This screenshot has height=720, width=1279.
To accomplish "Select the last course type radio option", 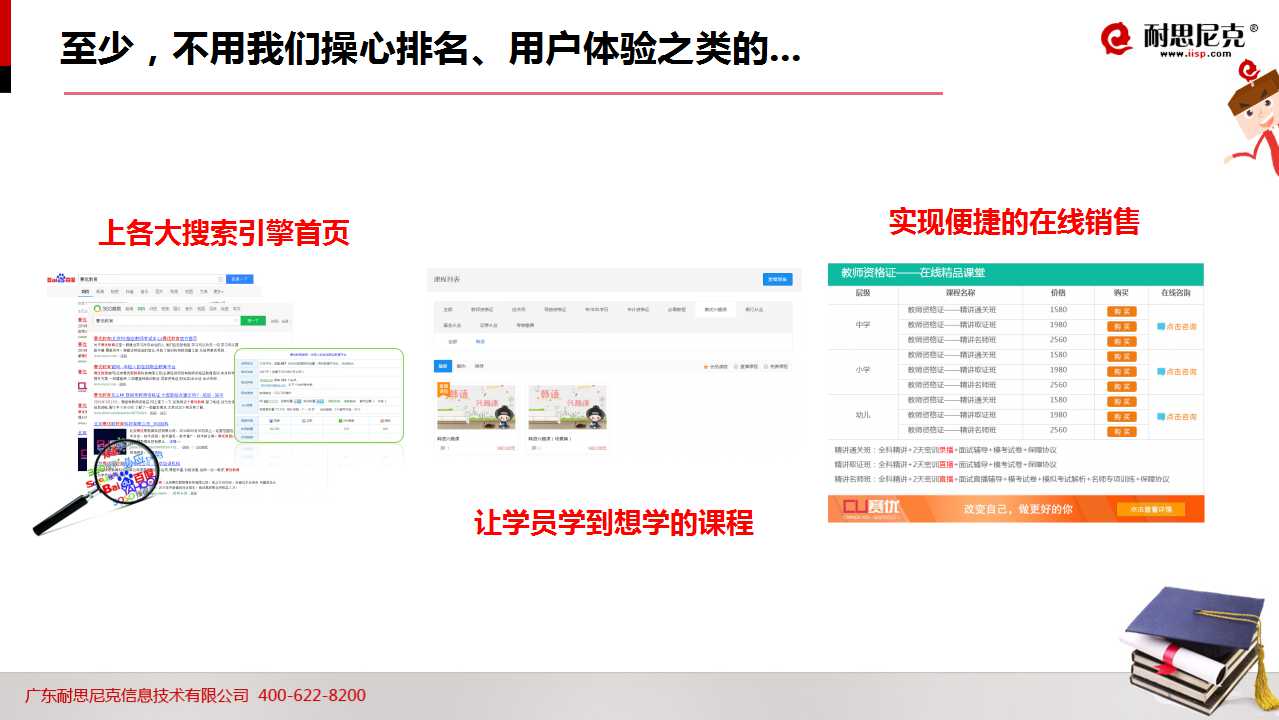I will (766, 367).
